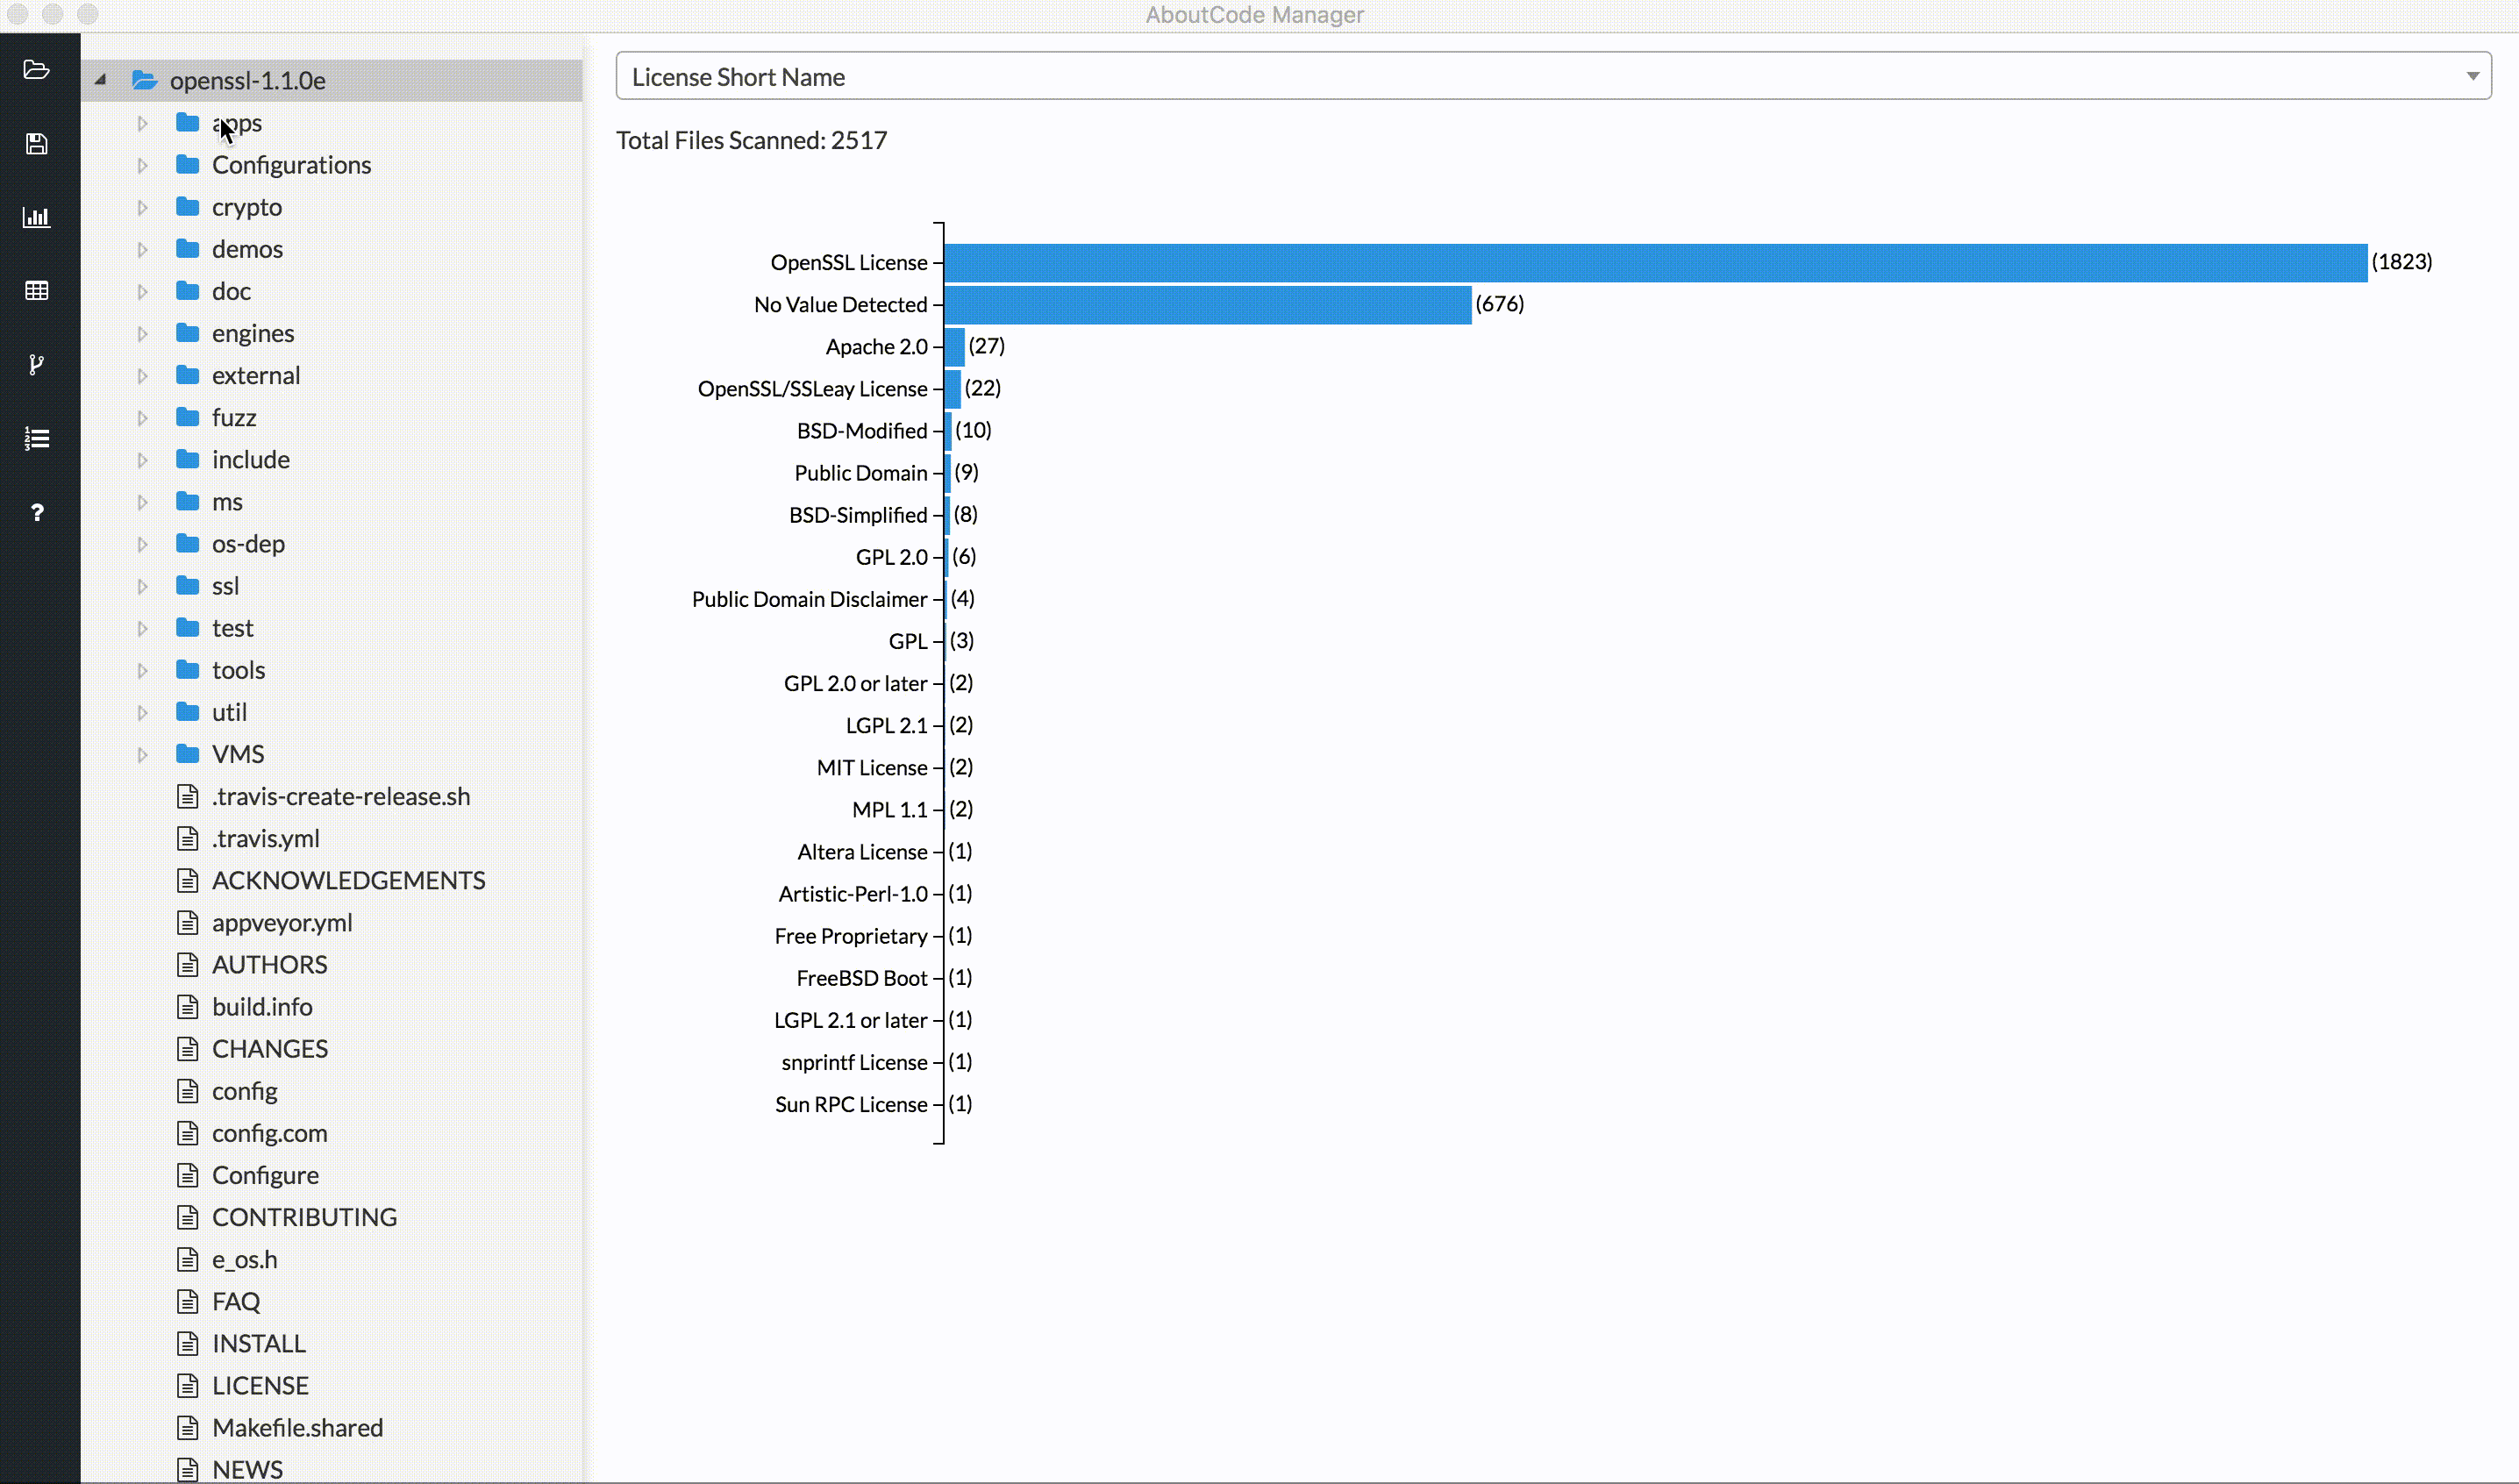
Task: Click the file icon beside FAQ
Action: [187, 1301]
